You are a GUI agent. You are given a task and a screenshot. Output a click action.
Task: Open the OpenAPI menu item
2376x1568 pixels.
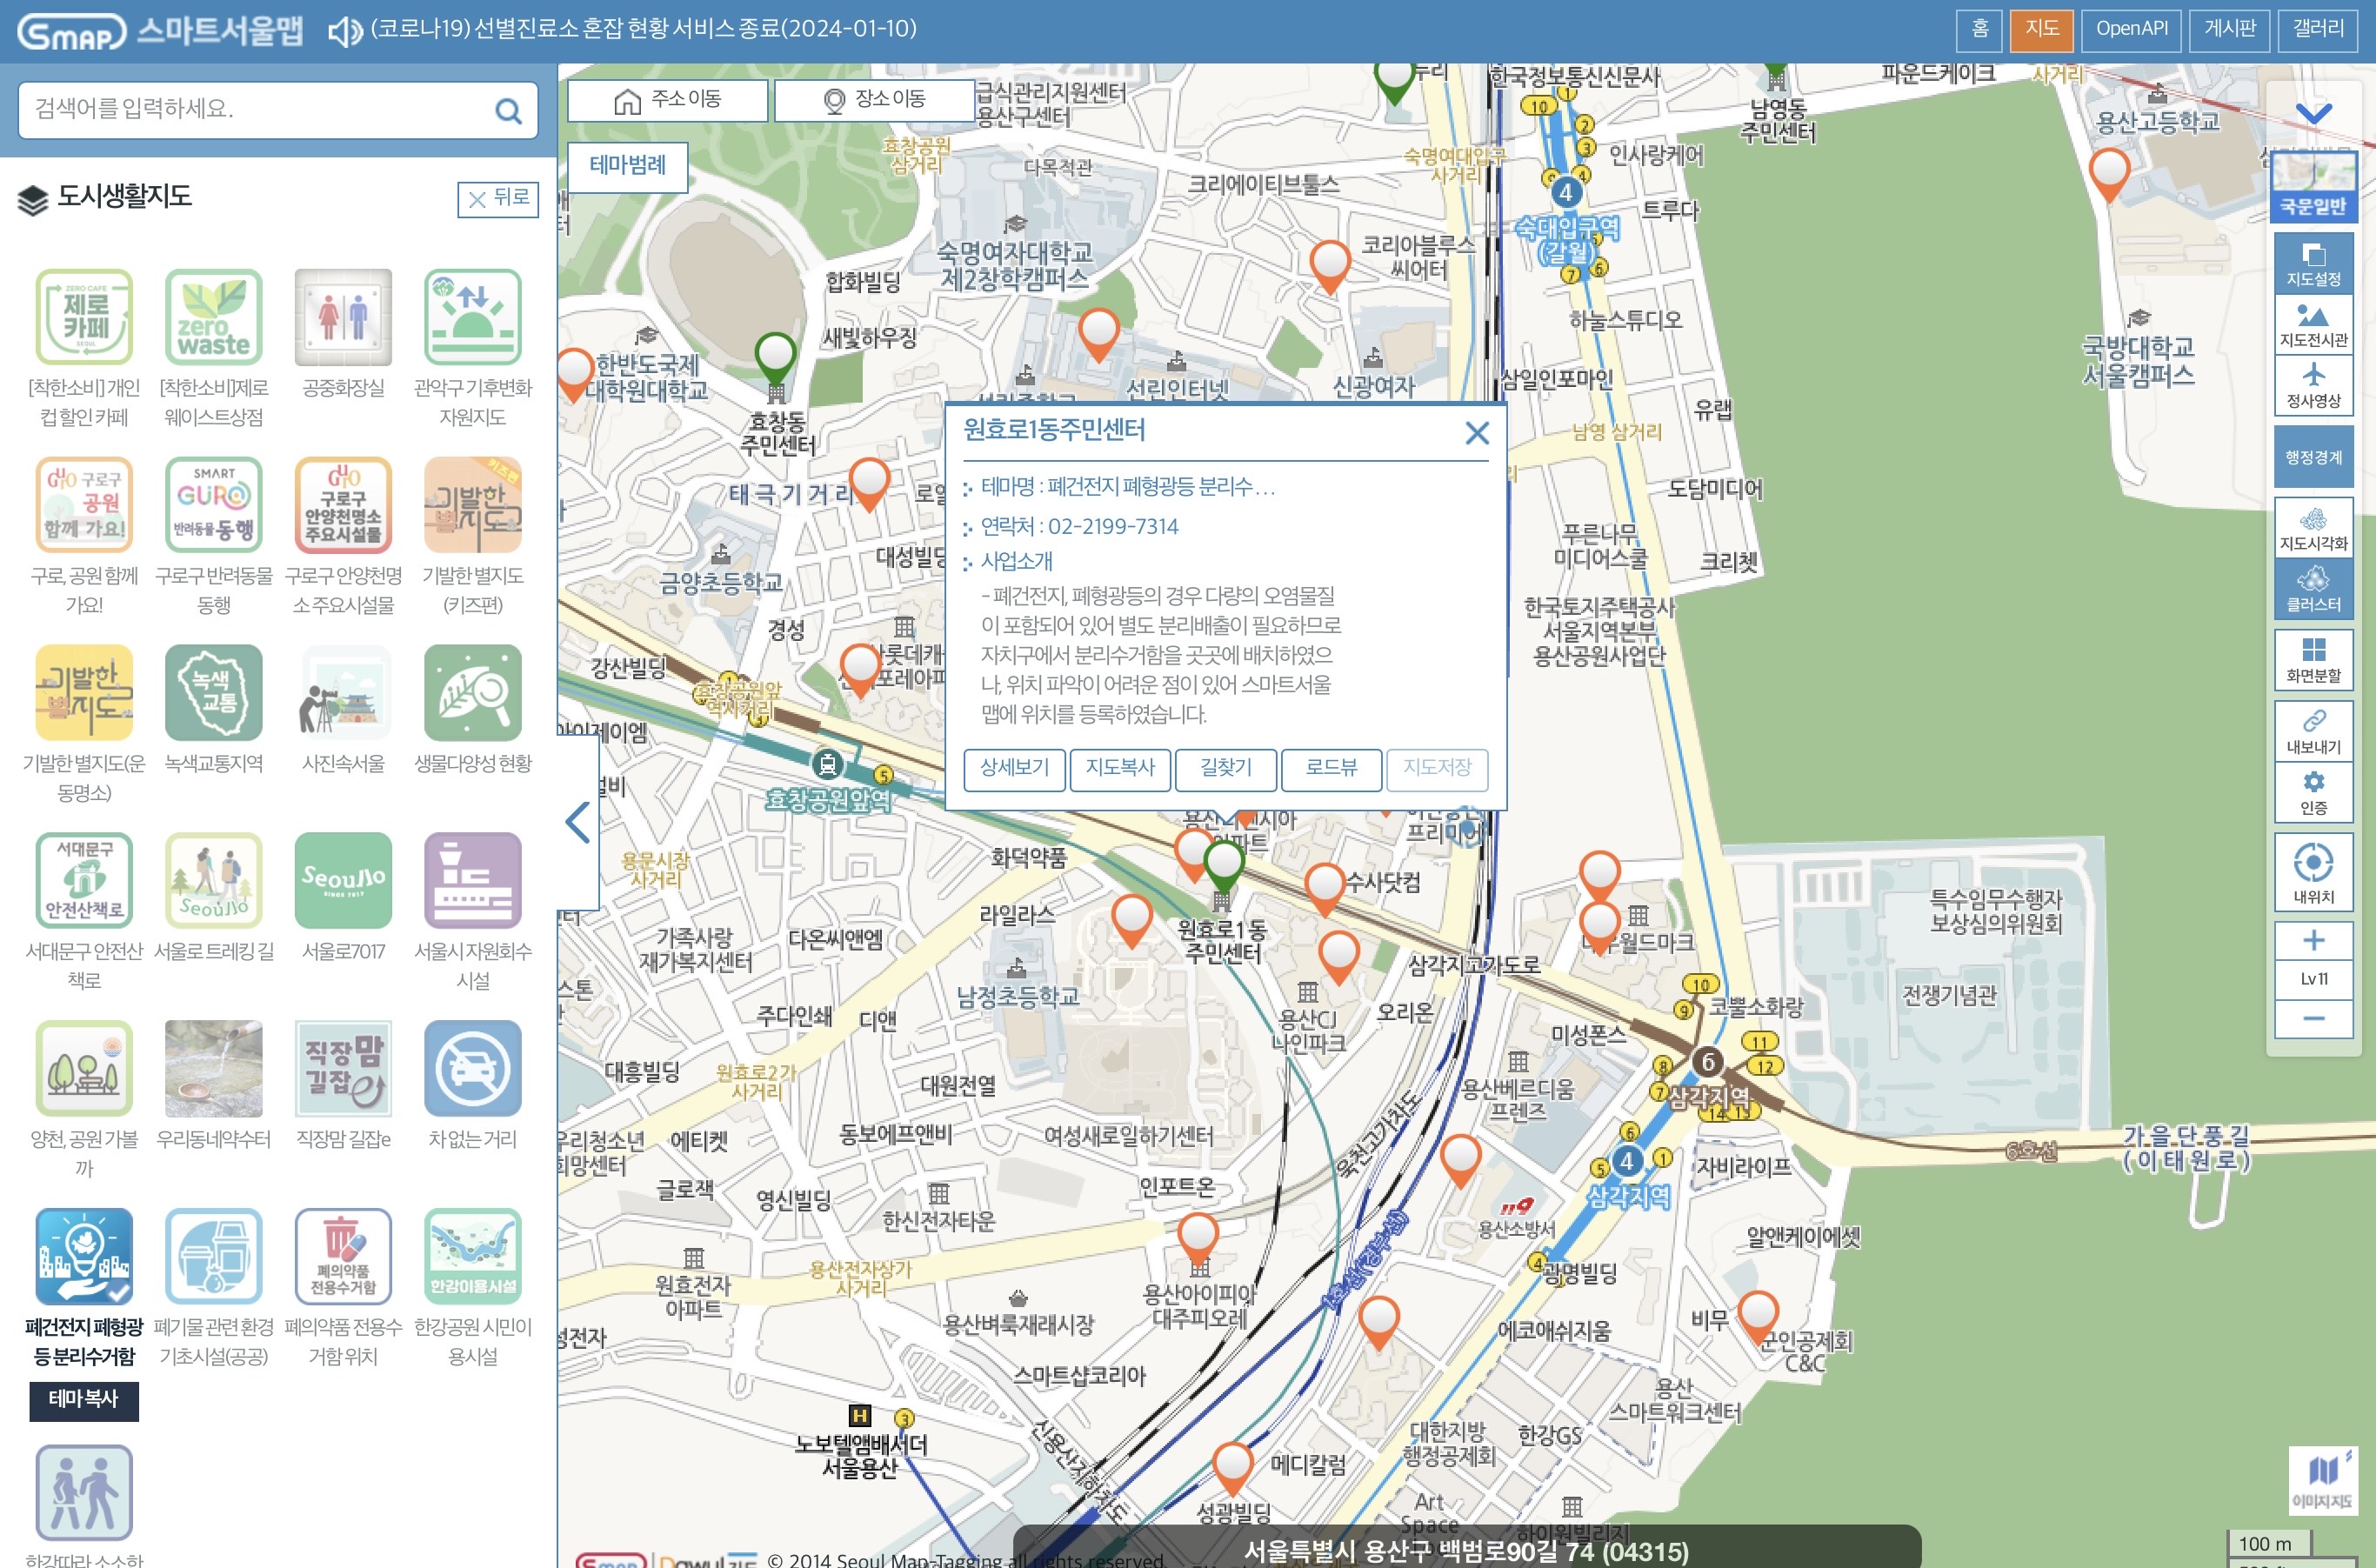[2131, 29]
